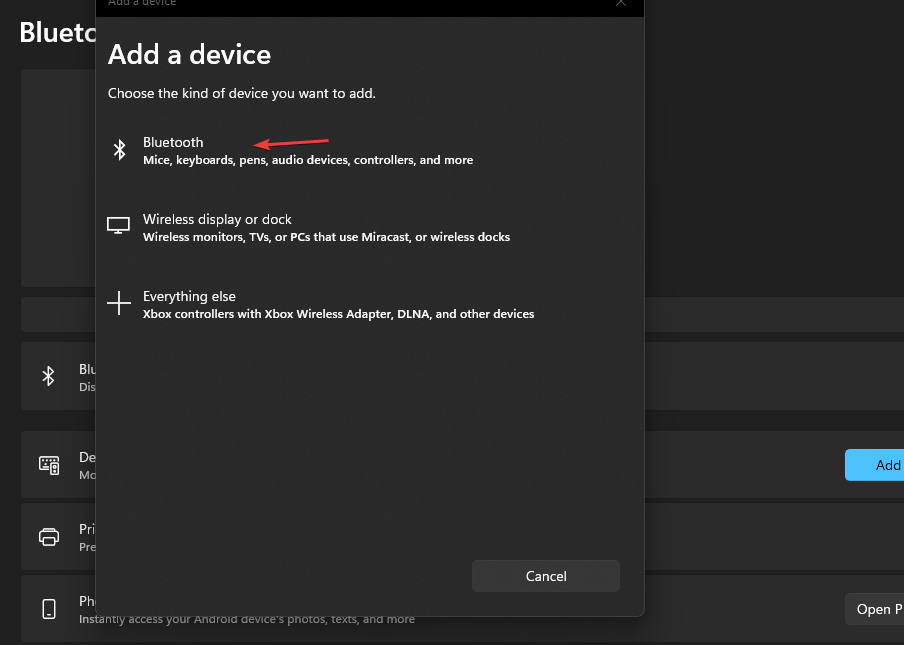Click the Bluetooth icon in the dialog
The image size is (904, 645).
coord(119,150)
